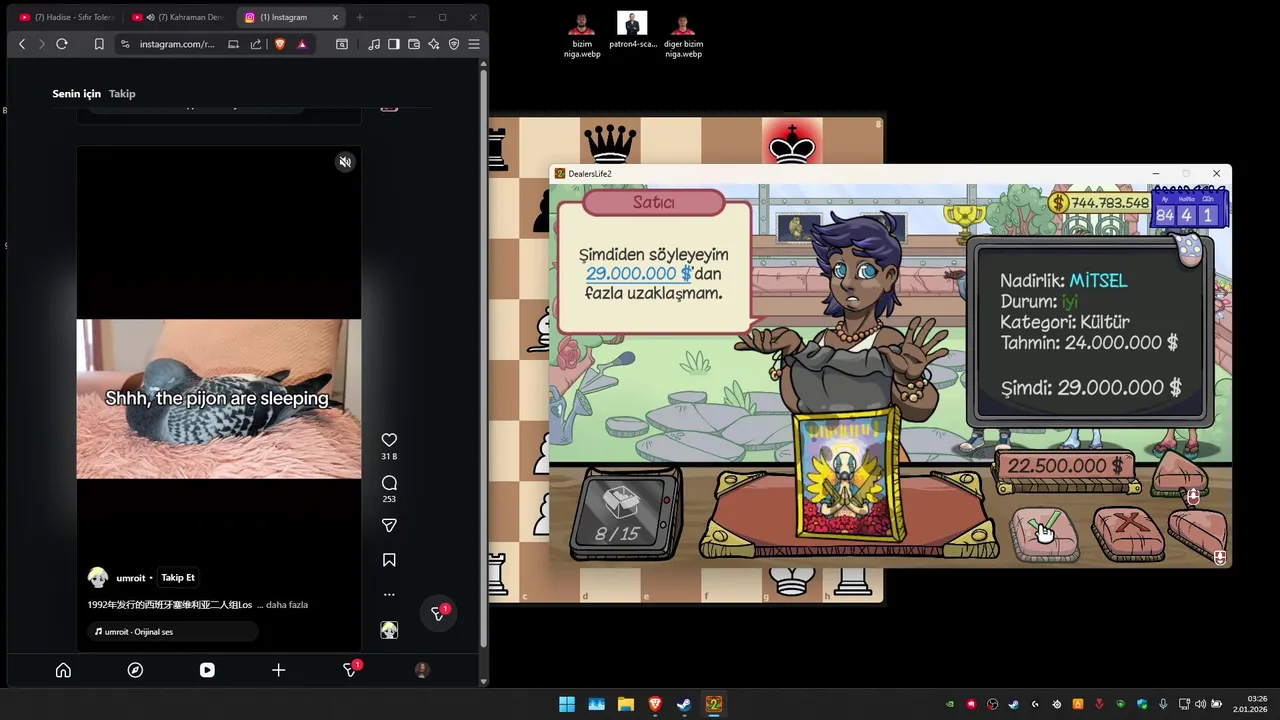
Task: Select the 'patron4-sca...' desktop file
Action: 633,30
